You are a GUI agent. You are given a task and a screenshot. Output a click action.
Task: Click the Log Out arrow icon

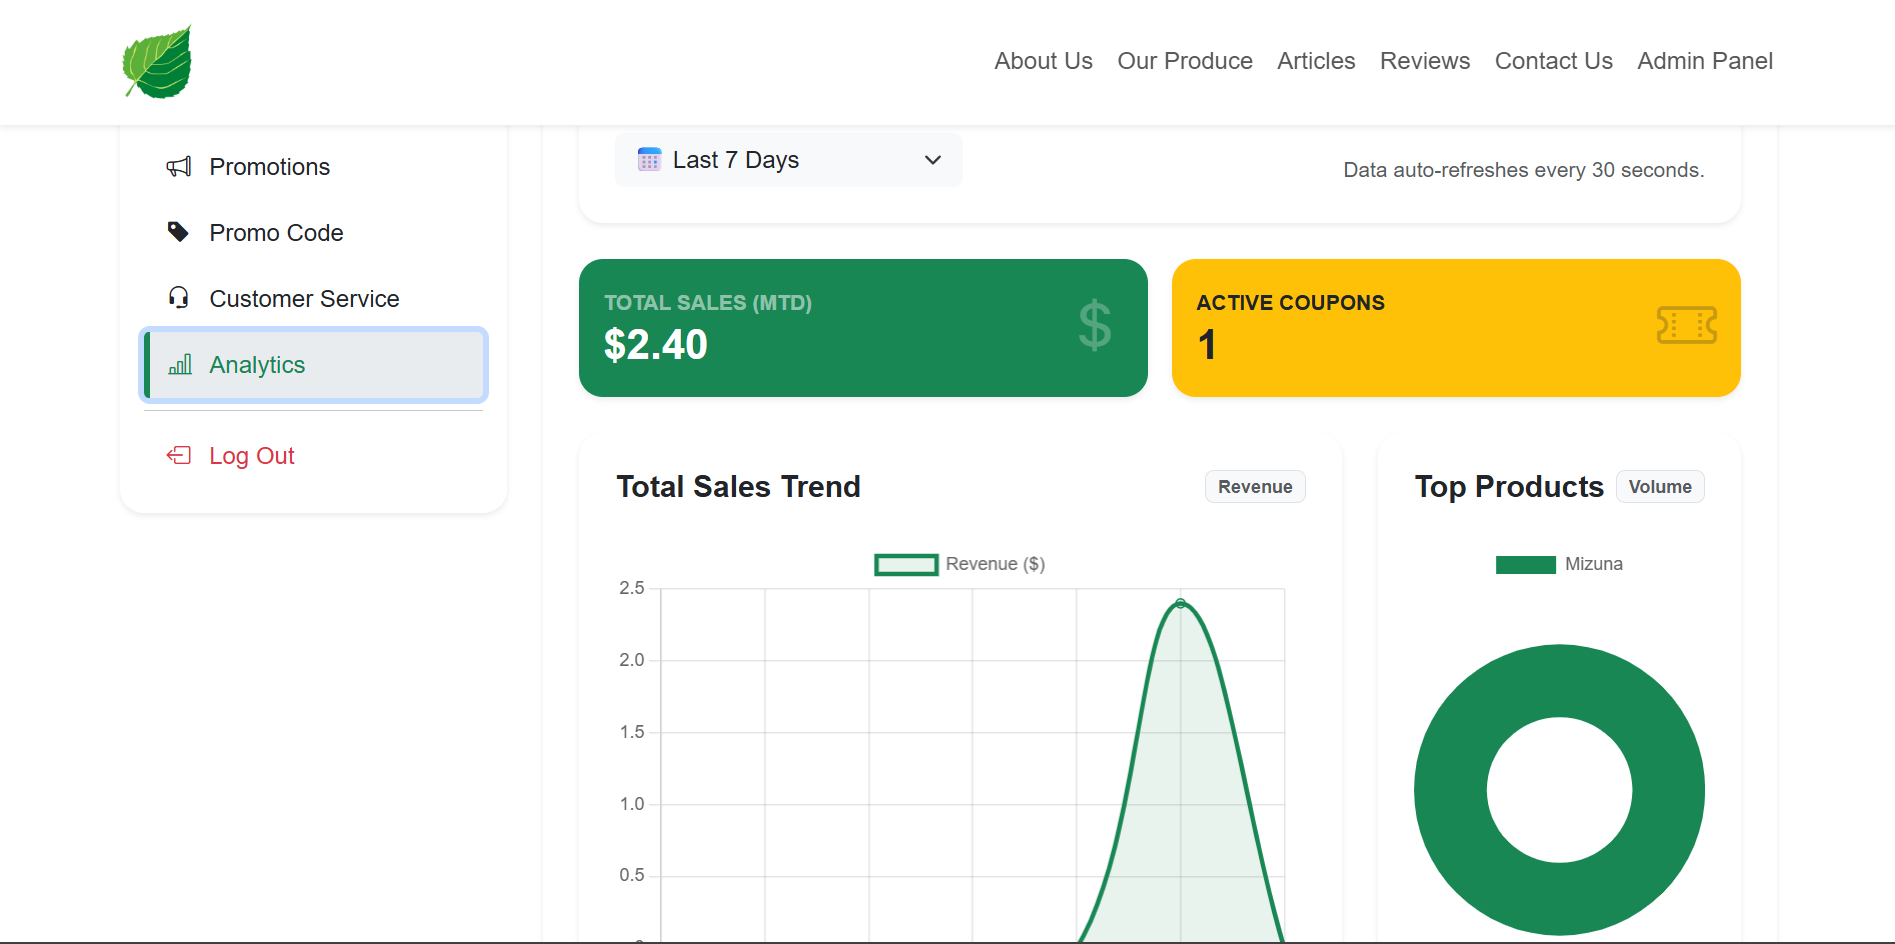pyautogui.click(x=179, y=455)
